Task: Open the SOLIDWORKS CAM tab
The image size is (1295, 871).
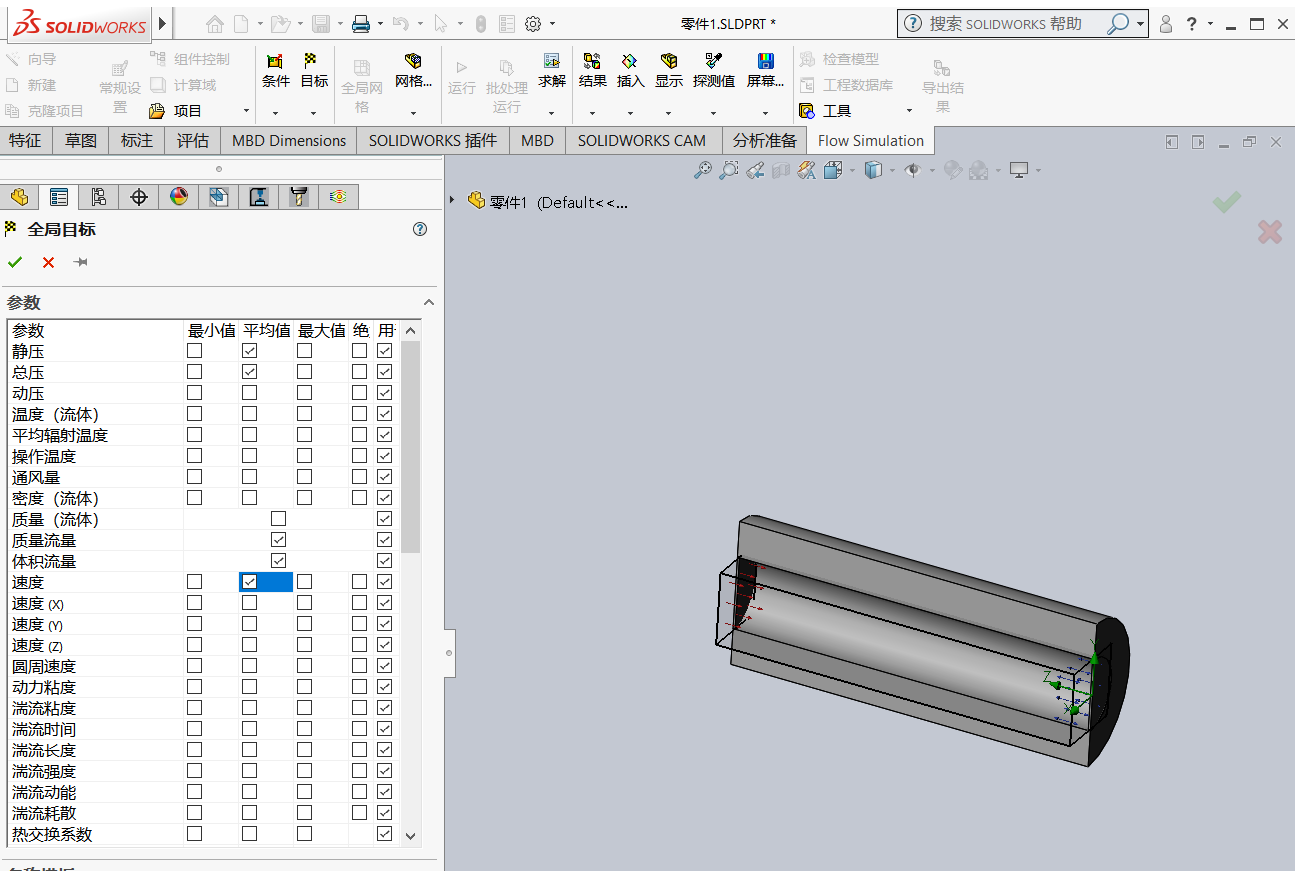Action: tap(642, 140)
